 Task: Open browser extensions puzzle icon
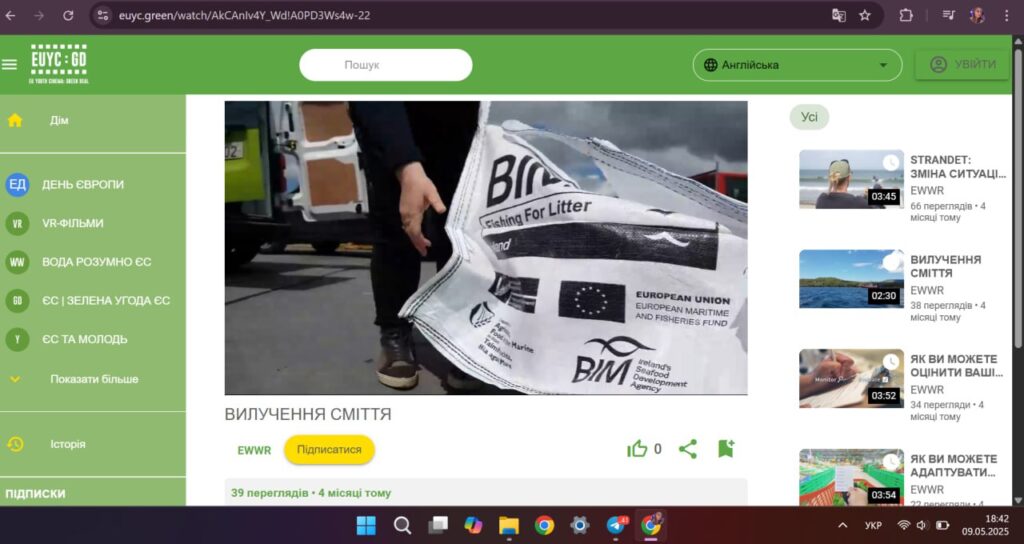(906, 15)
